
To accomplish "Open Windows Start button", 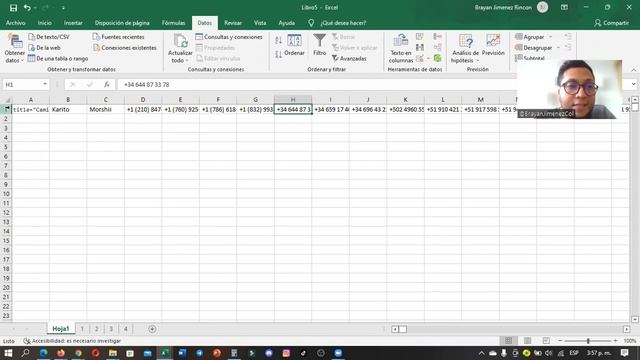I will [8, 353].
